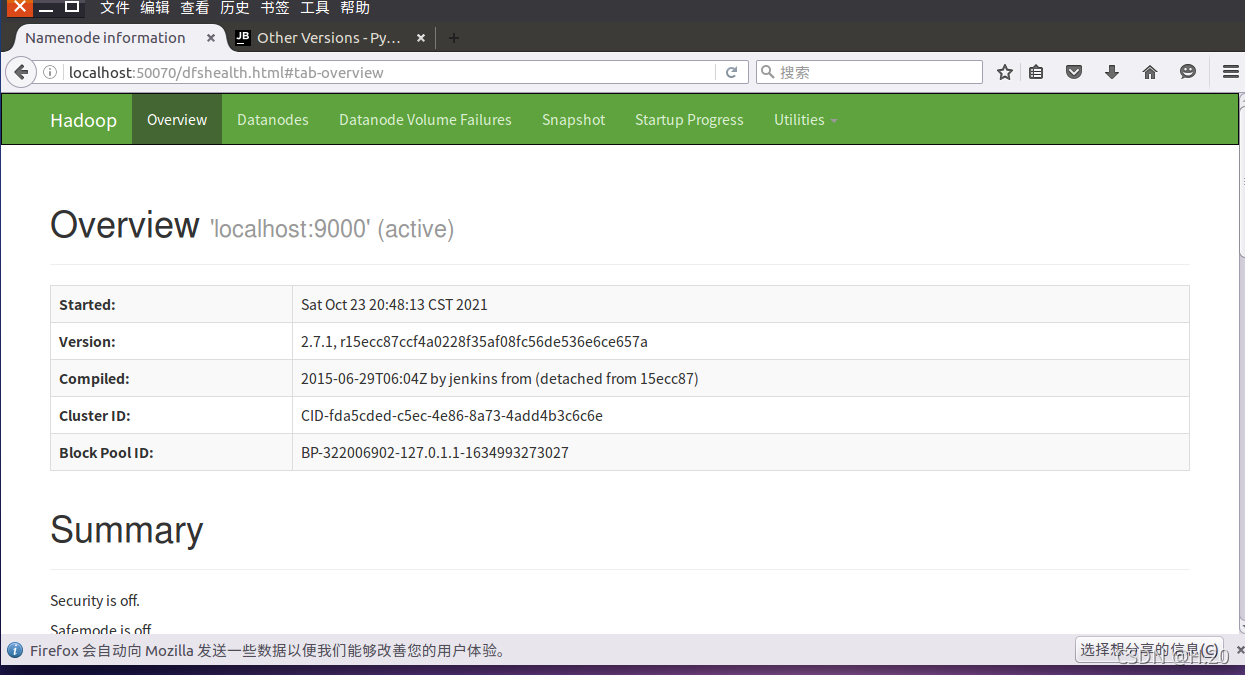Click the Block Pool ID: label cell
1245x675 pixels.
pyautogui.click(x=171, y=452)
